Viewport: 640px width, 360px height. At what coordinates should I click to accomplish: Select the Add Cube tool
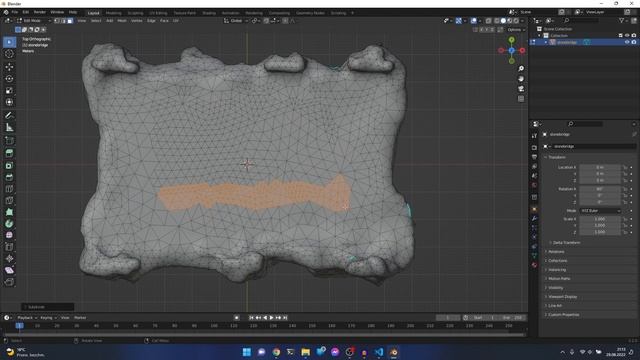click(x=9, y=141)
